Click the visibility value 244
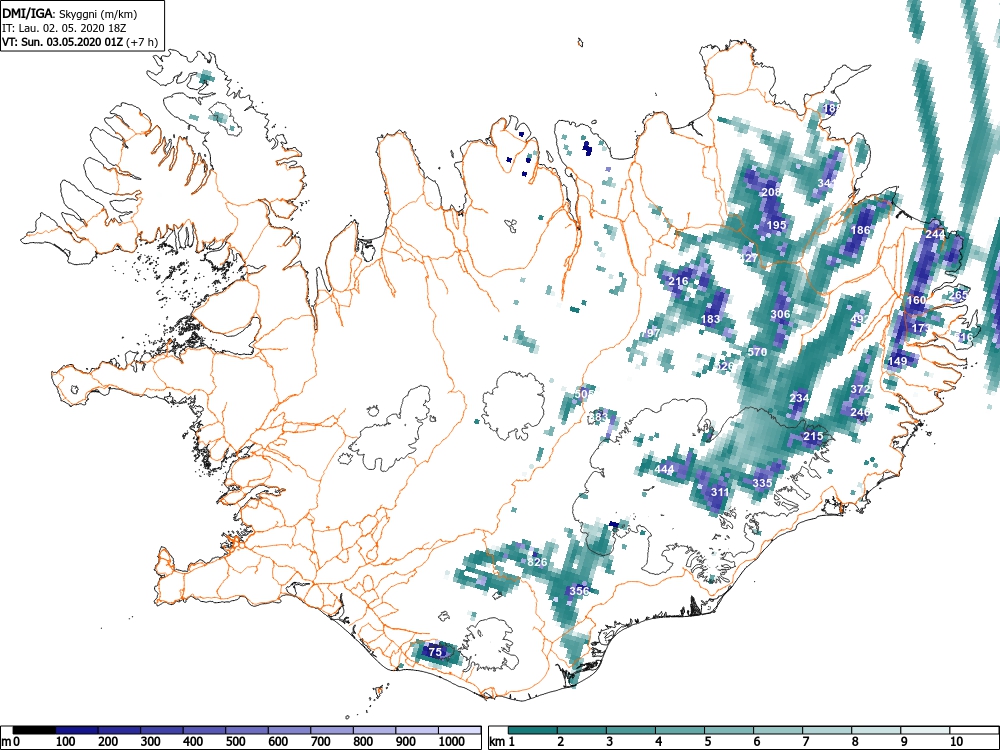 click(x=935, y=235)
